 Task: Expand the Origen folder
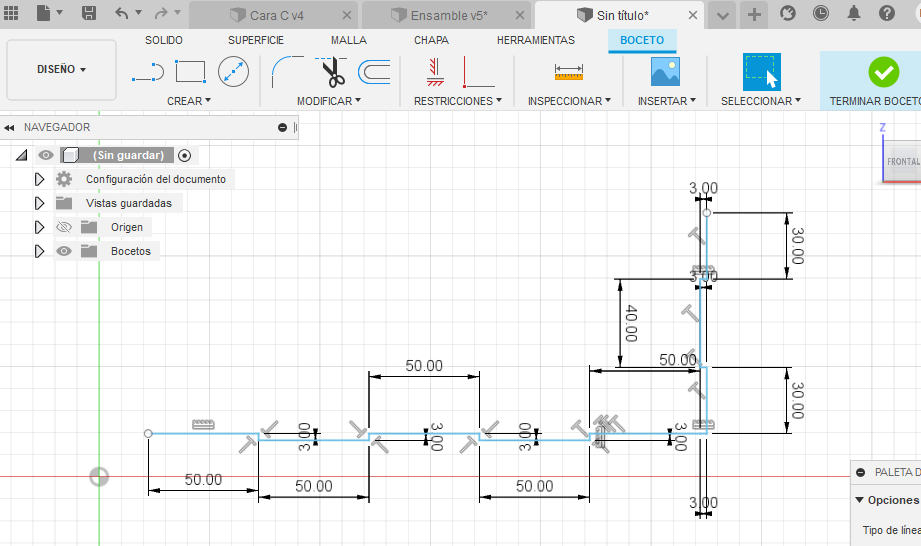coord(39,227)
